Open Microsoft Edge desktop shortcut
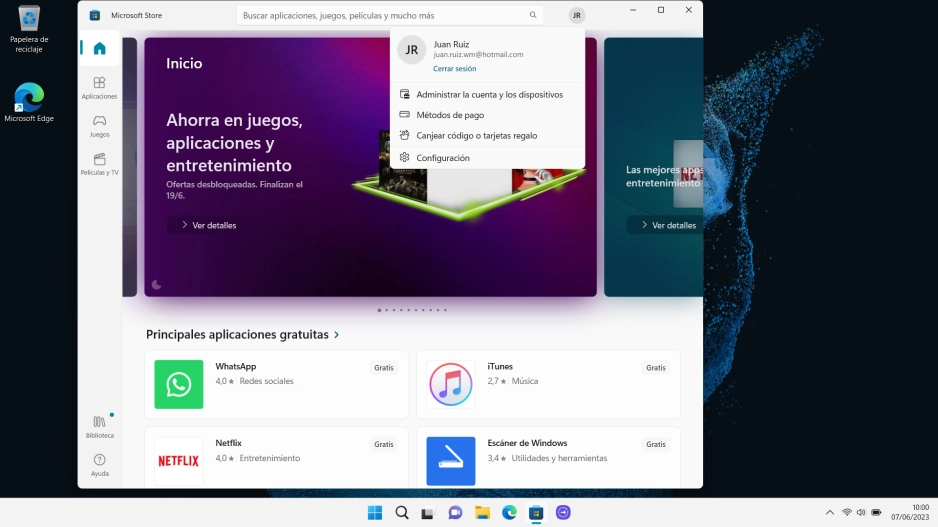Screen dimensions: 938x527 click(29, 102)
